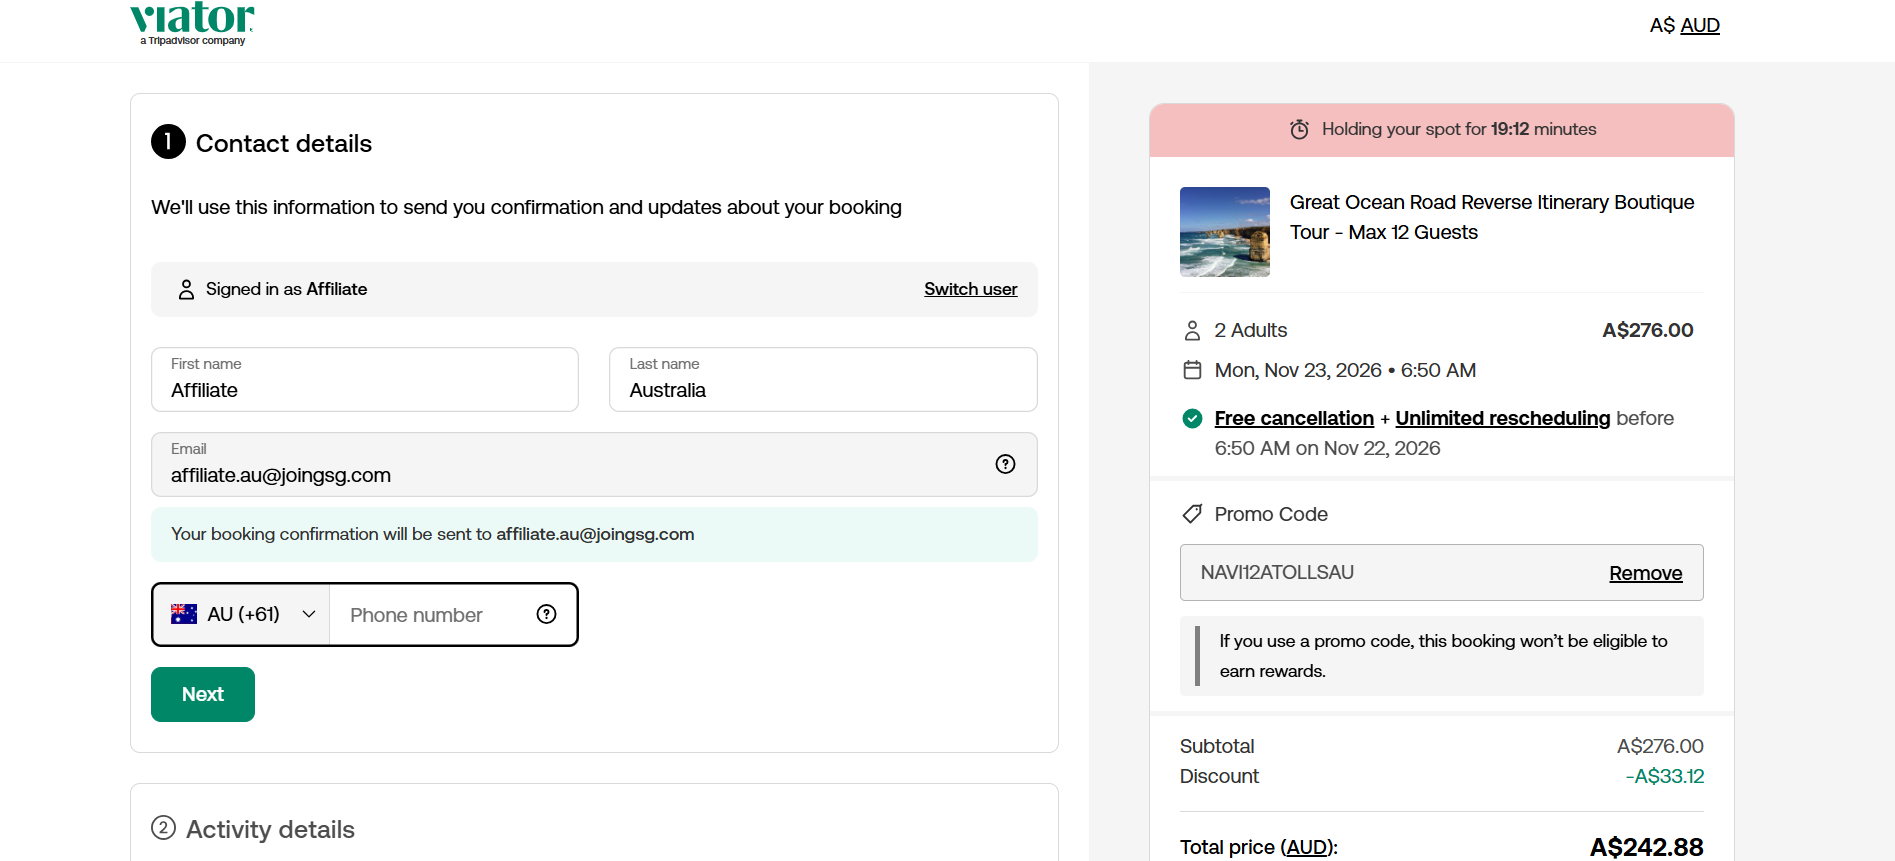Click the phone number help icon
Viewport: 1895px width, 861px height.
[546, 614]
